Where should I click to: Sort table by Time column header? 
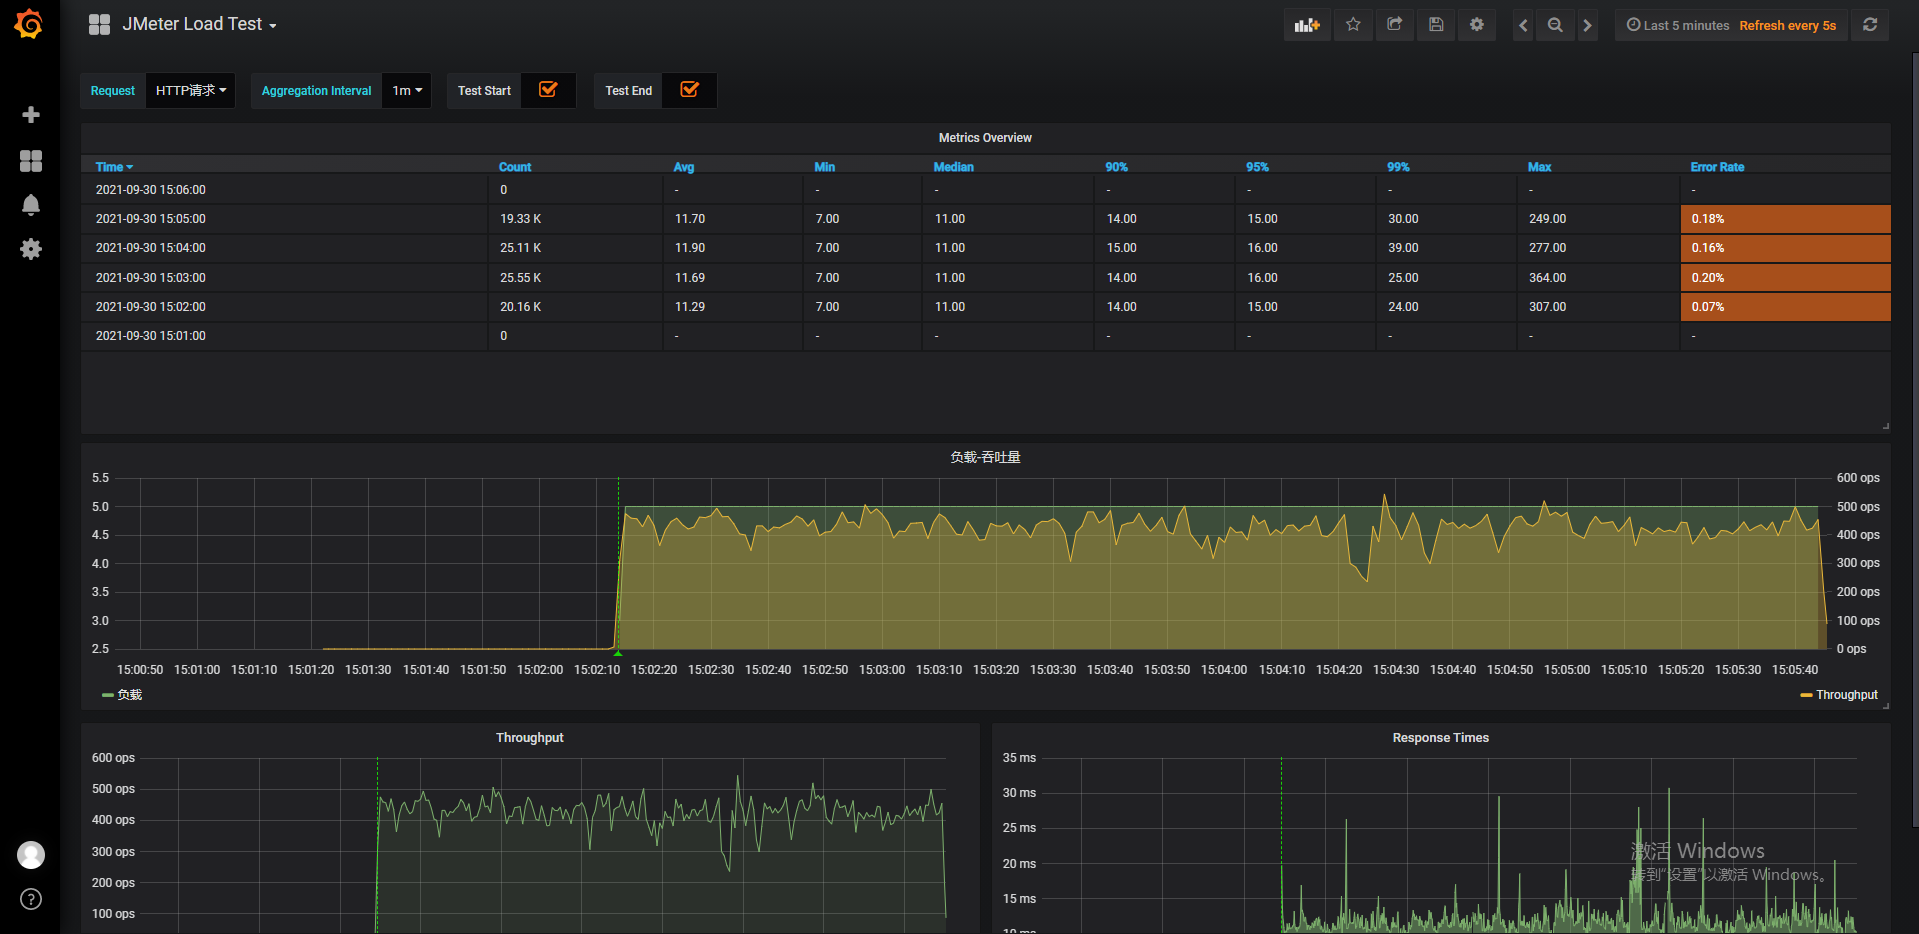[x=114, y=167]
